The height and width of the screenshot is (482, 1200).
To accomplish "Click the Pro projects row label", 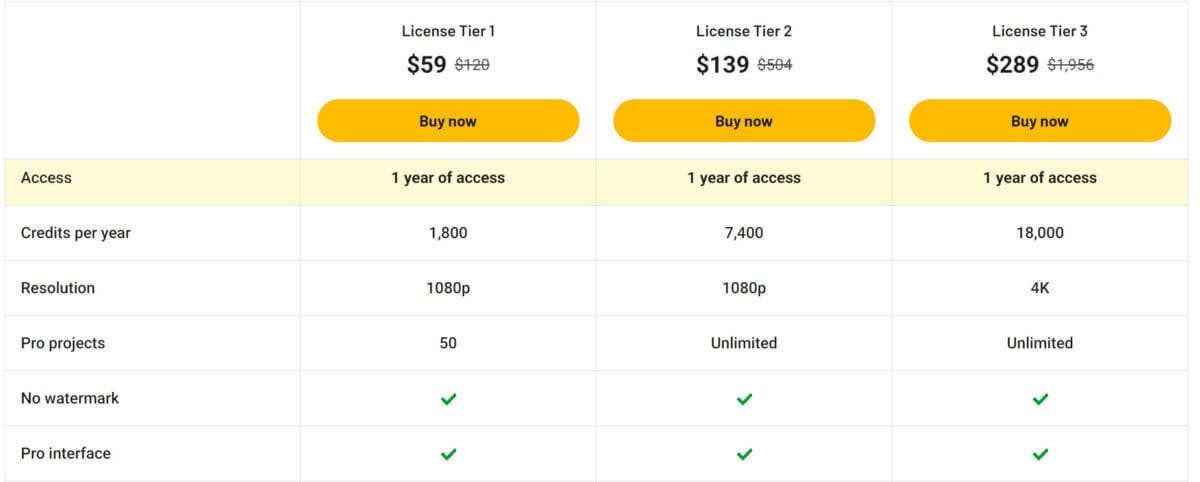I will [63, 343].
